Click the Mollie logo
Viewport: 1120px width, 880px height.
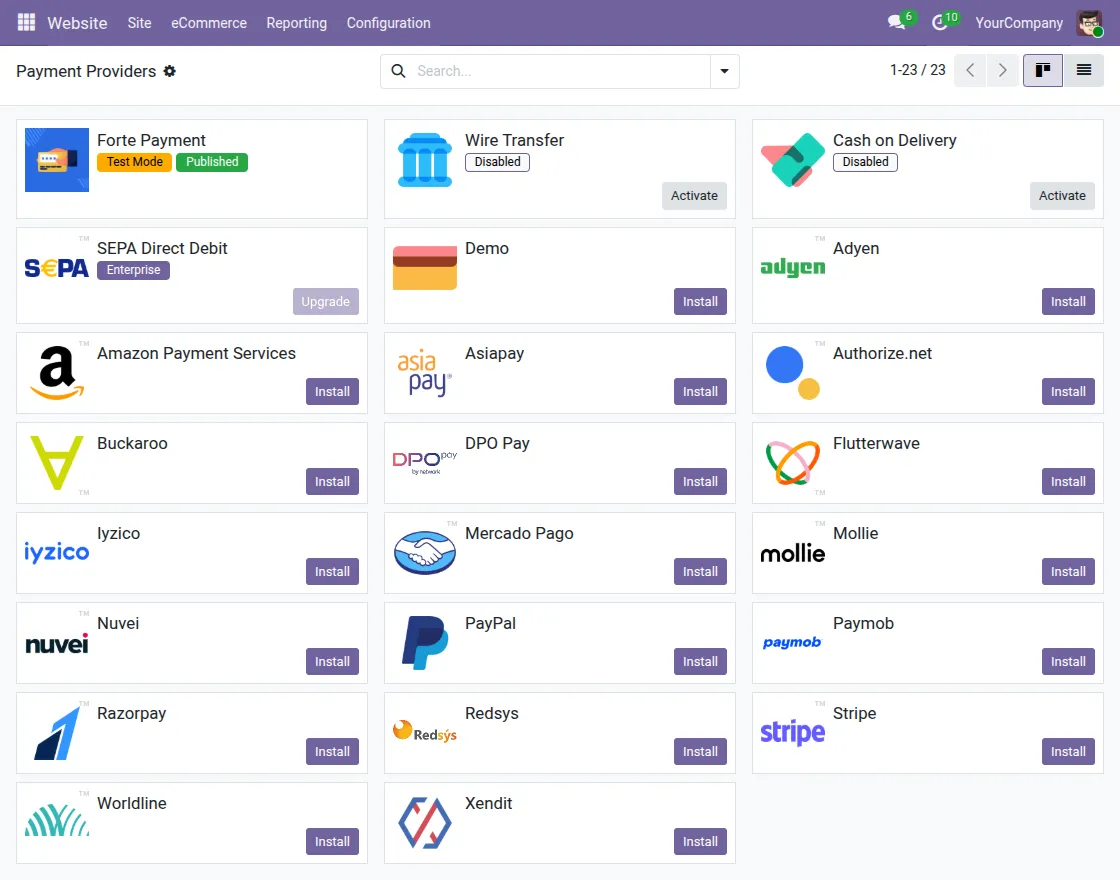click(x=792, y=553)
